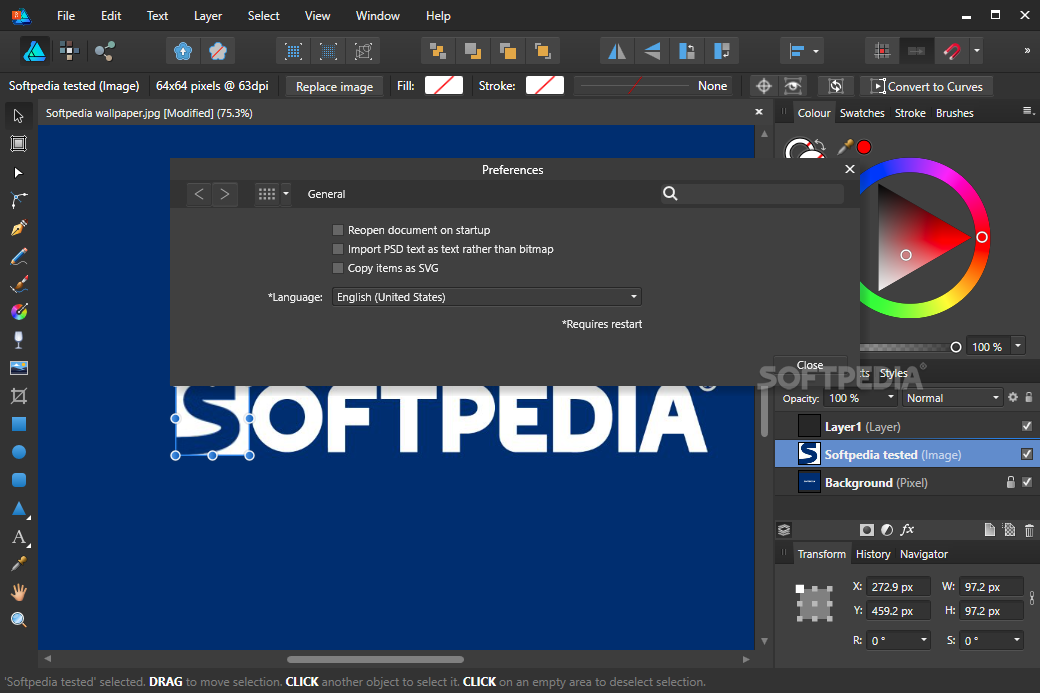
Task: Click the Fill colour swatch
Action: click(x=444, y=86)
